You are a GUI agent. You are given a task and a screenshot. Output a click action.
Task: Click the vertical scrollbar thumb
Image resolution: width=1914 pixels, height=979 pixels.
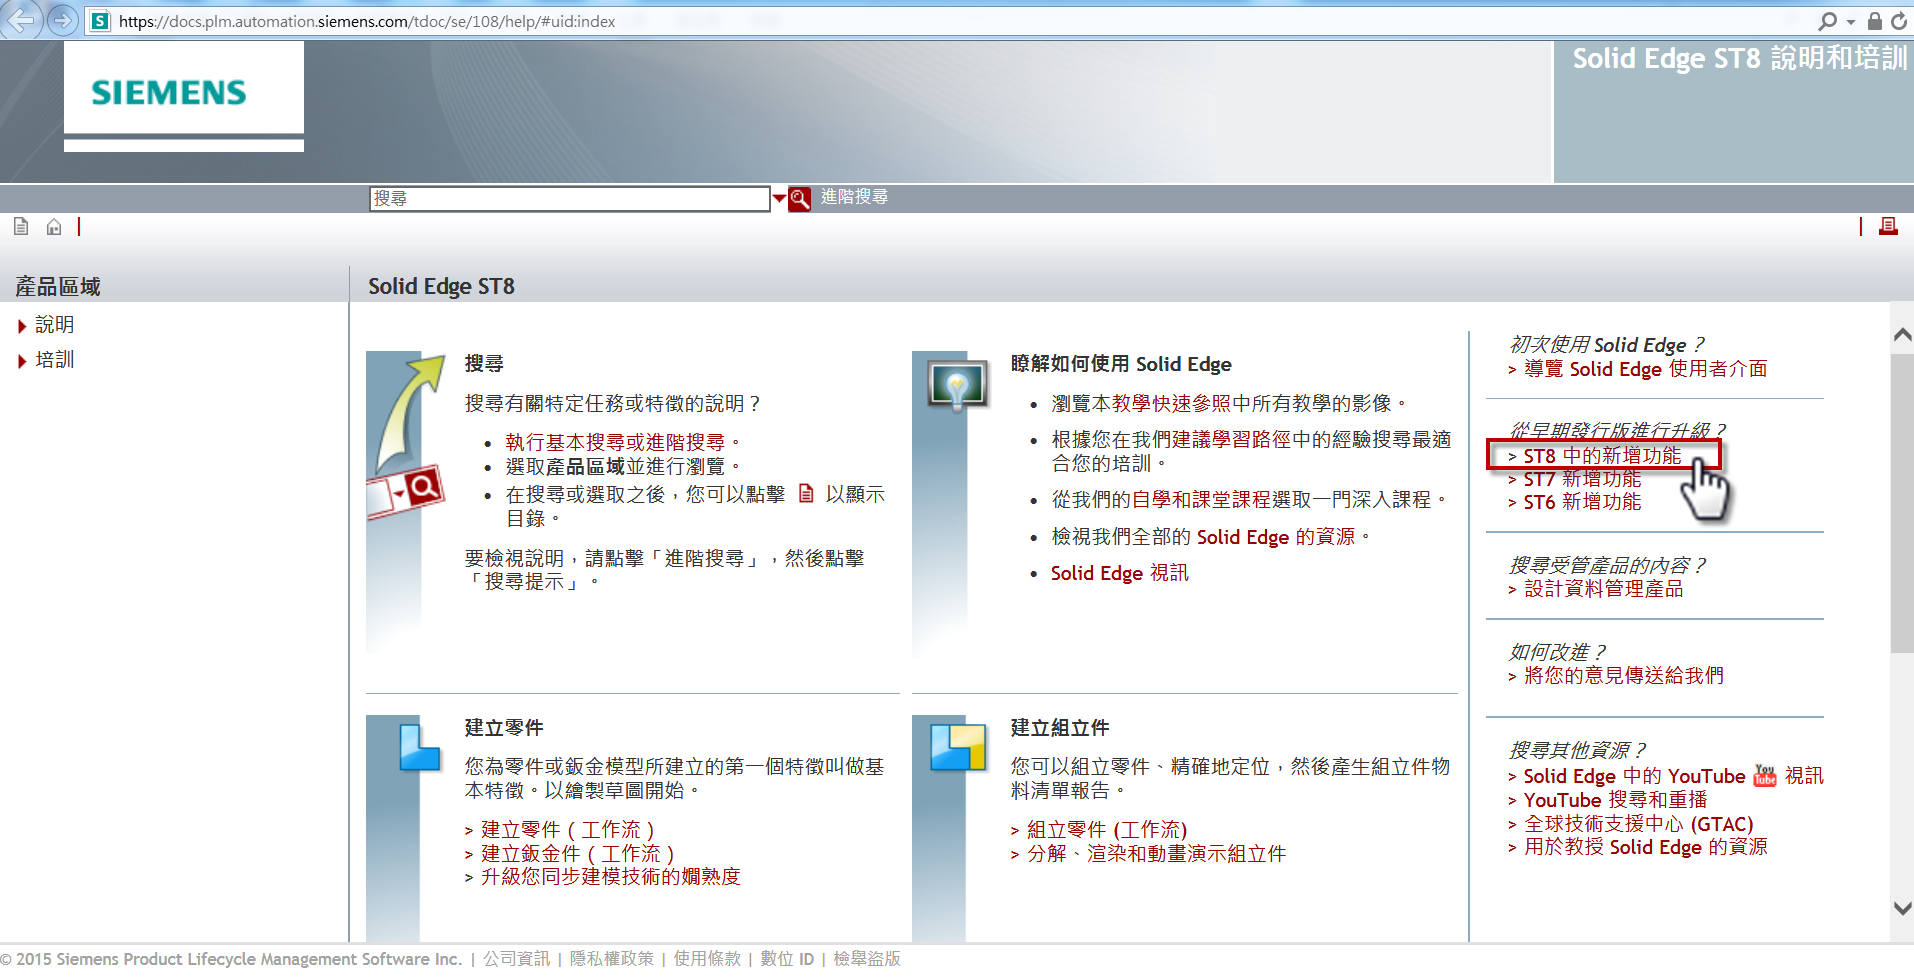coord(1902,503)
